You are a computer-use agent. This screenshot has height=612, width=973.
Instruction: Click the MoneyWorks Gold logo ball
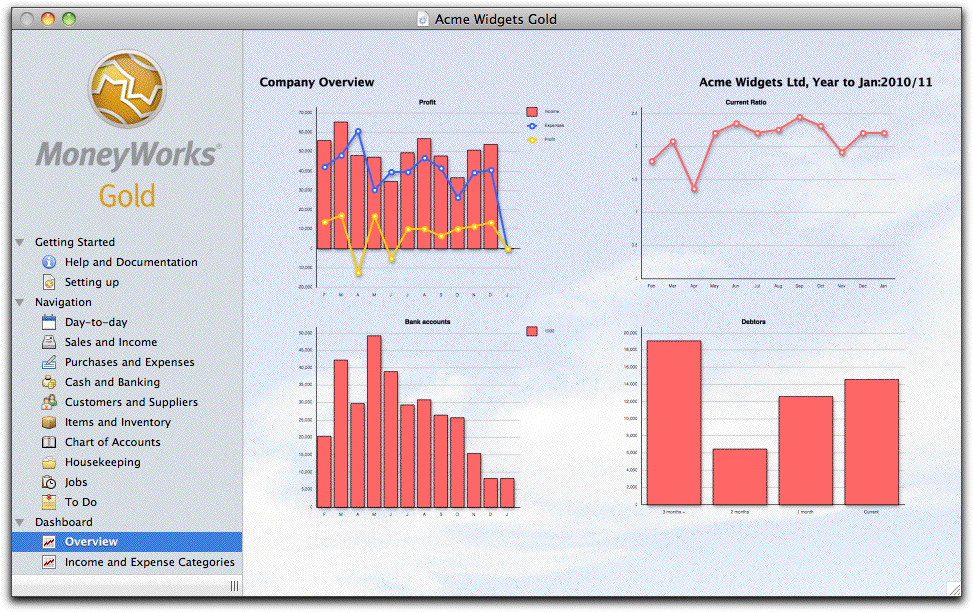[127, 88]
